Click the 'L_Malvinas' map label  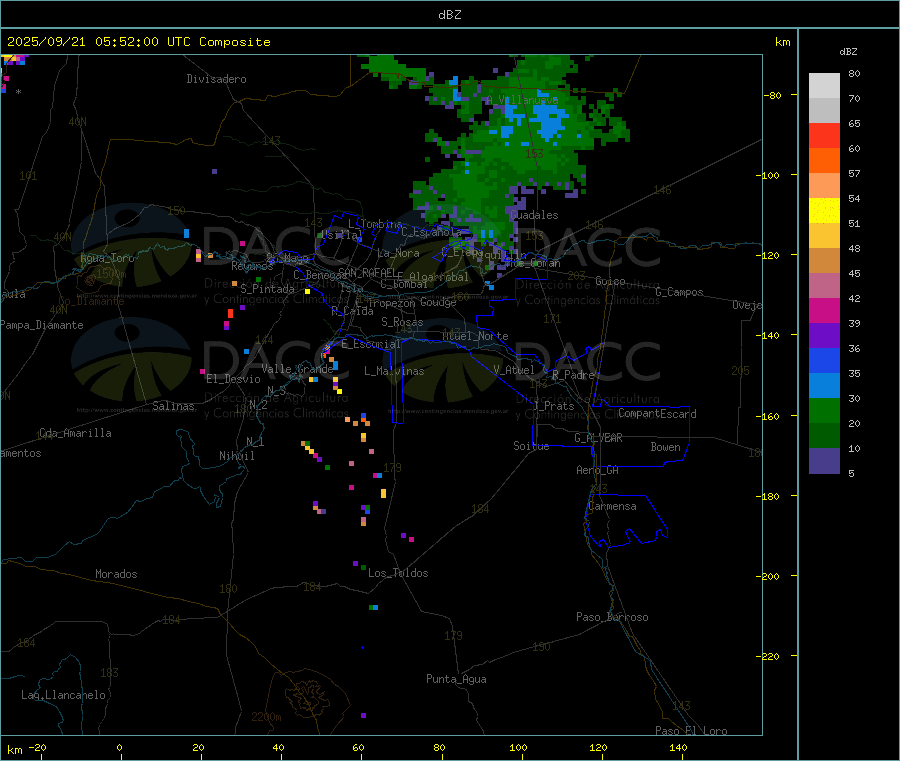click(394, 371)
